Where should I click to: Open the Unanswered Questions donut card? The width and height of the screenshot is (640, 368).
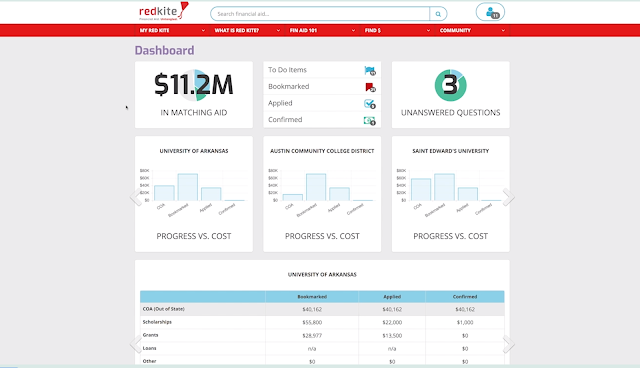tap(451, 95)
